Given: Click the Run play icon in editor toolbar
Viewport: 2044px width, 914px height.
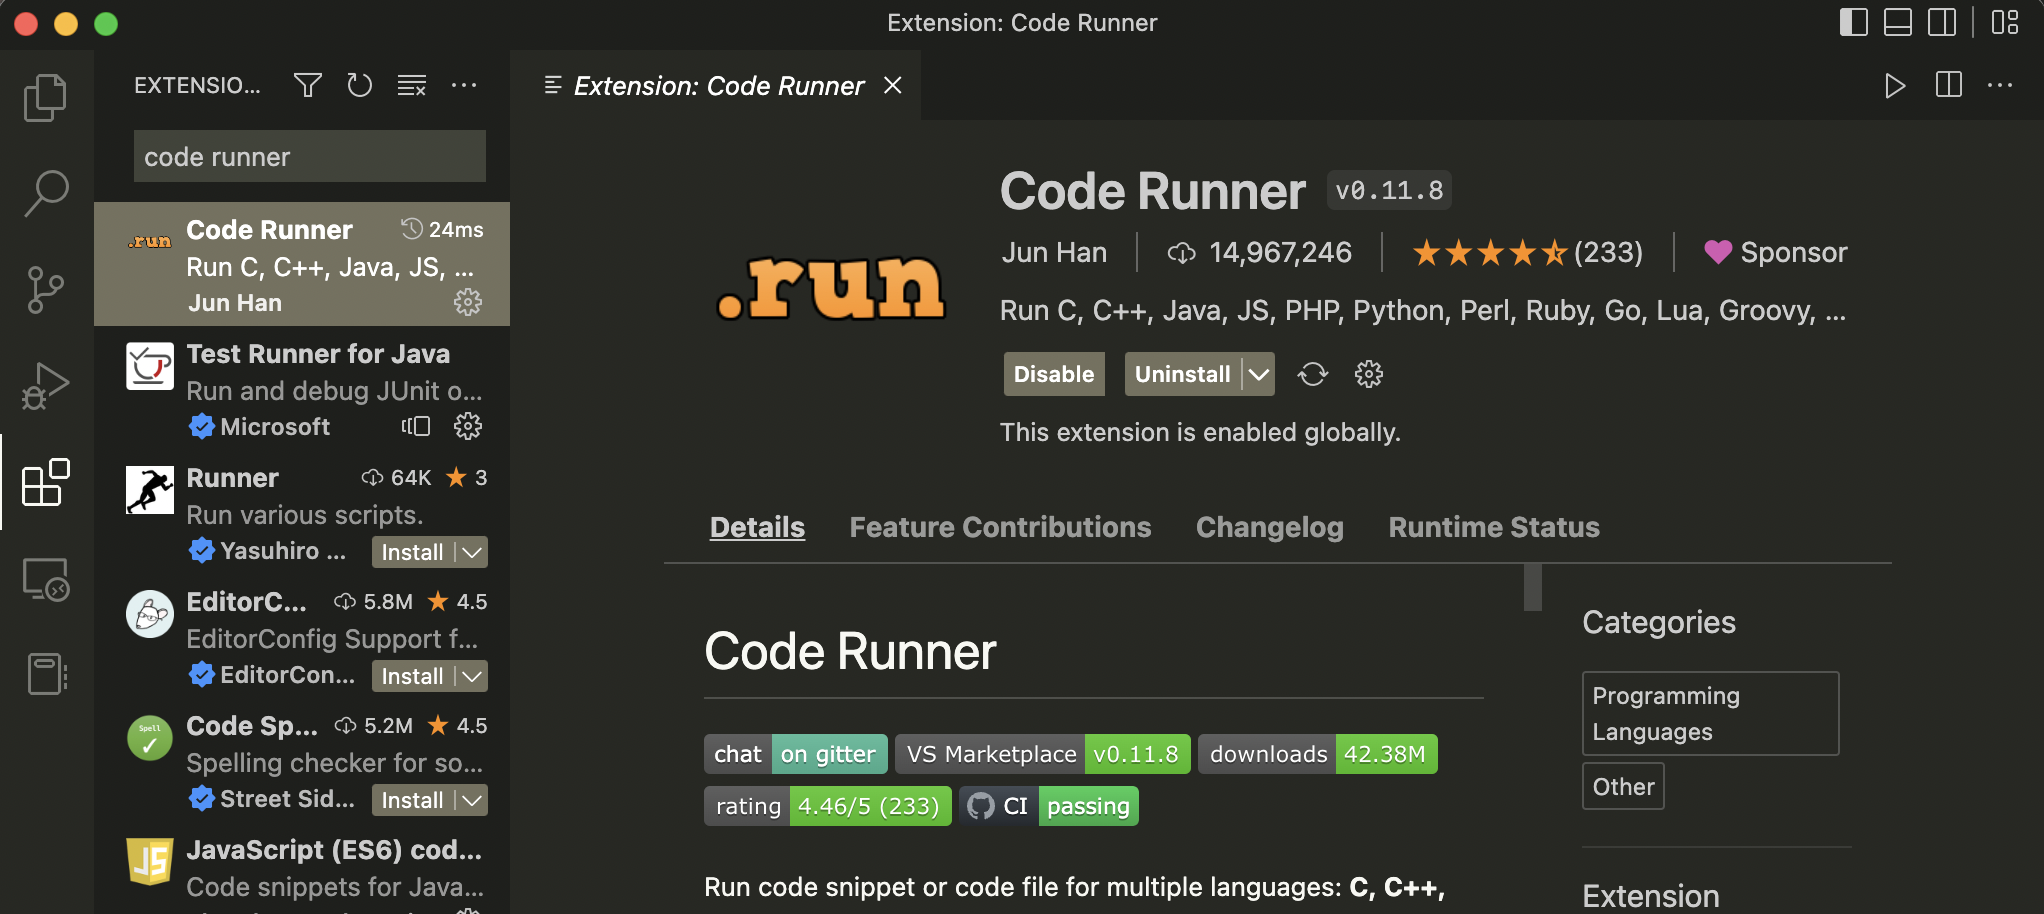Looking at the screenshot, I should click(x=1895, y=86).
